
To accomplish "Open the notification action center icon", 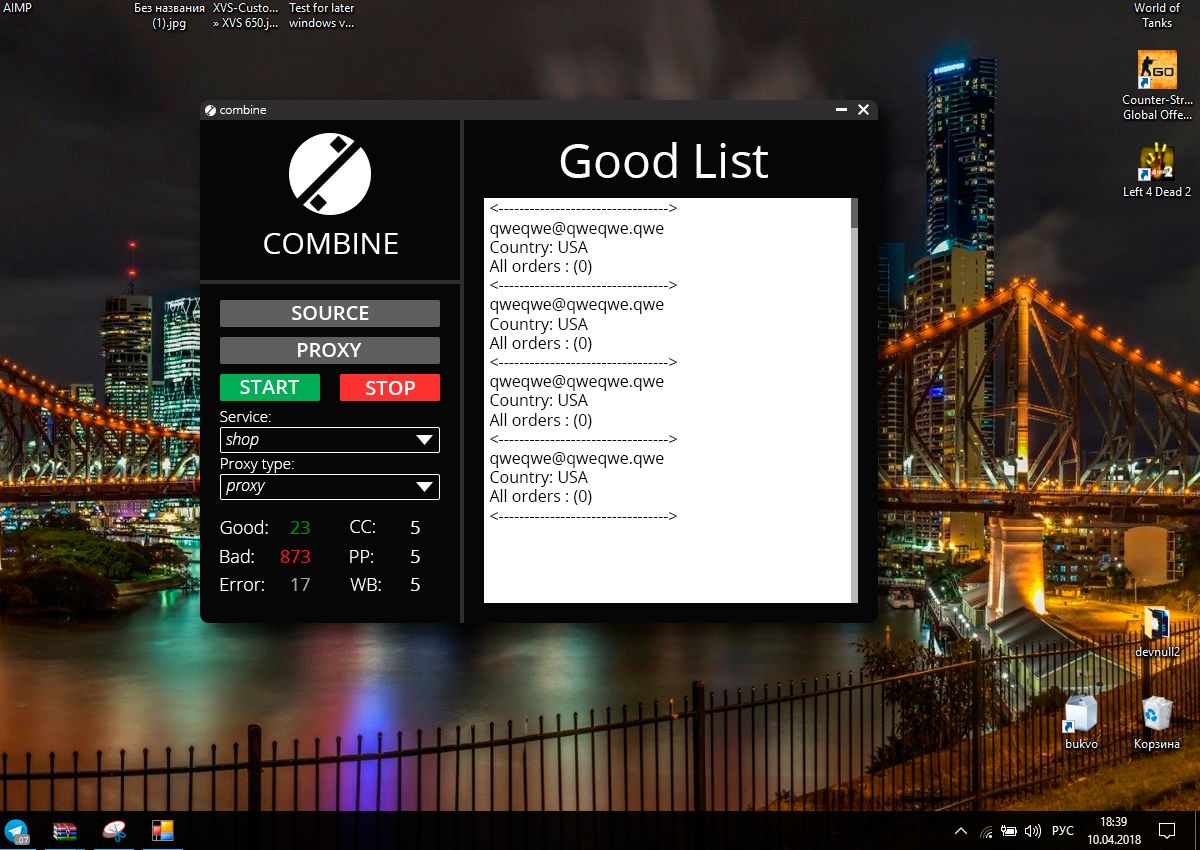I will (x=1166, y=831).
